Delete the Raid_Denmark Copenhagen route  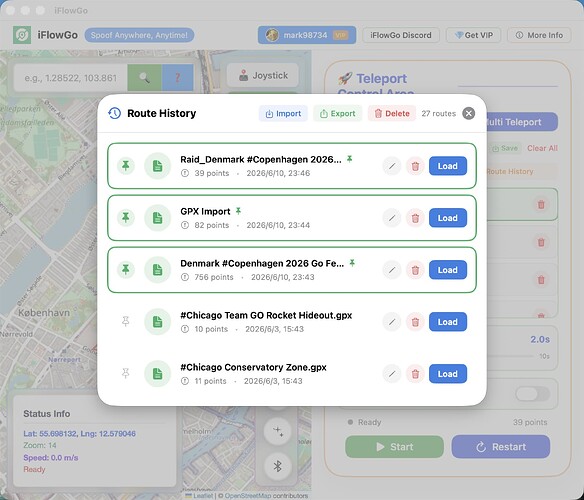click(415, 166)
